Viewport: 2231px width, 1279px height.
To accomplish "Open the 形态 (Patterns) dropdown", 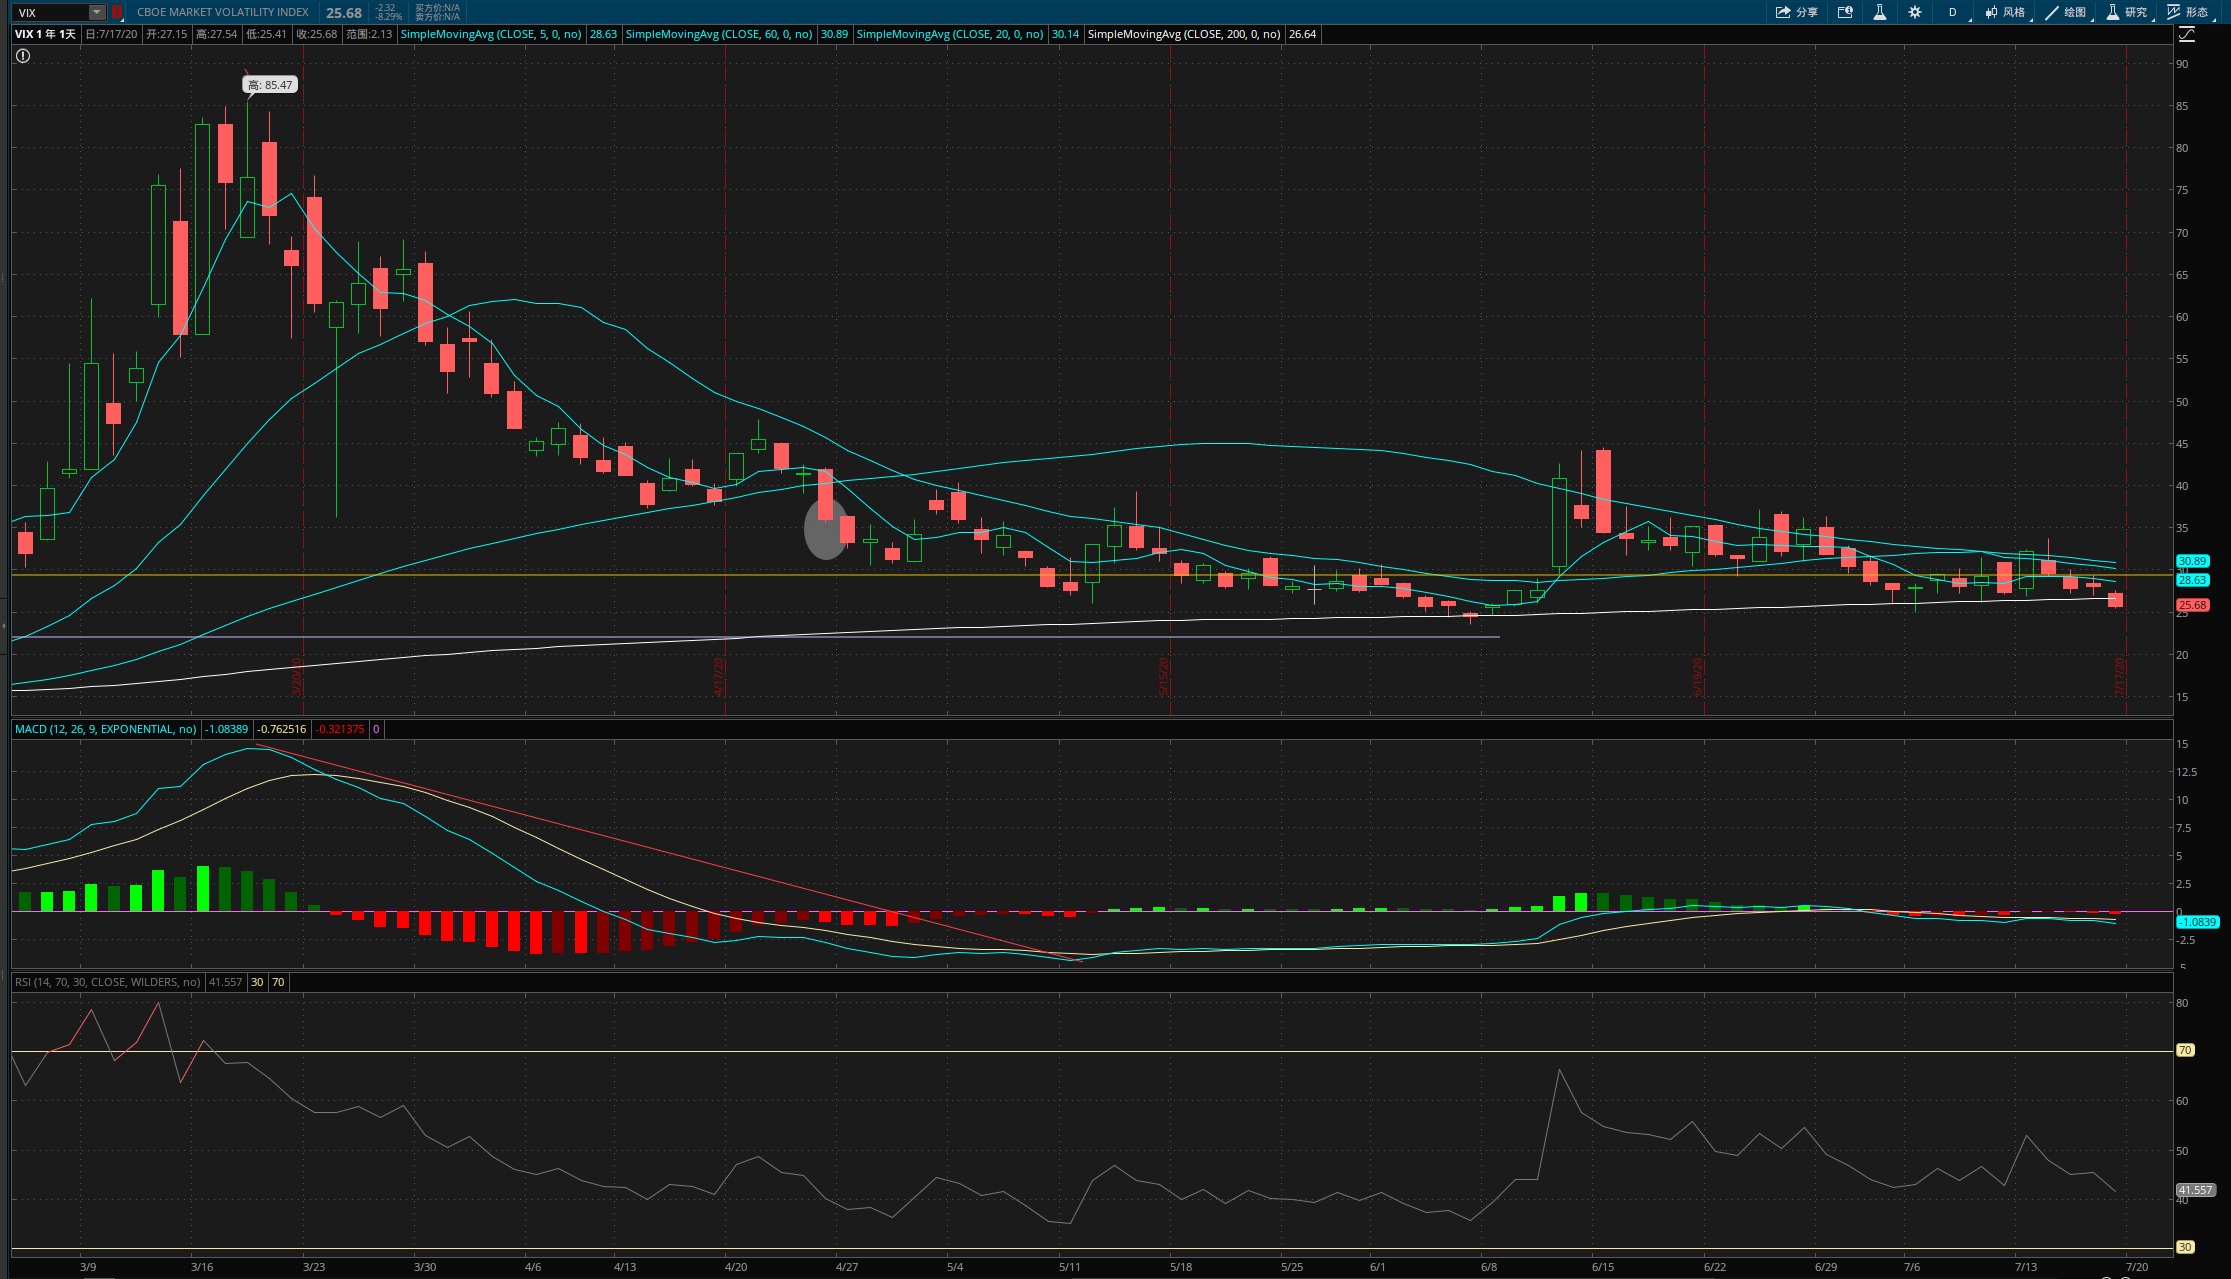I will pyautogui.click(x=2188, y=12).
